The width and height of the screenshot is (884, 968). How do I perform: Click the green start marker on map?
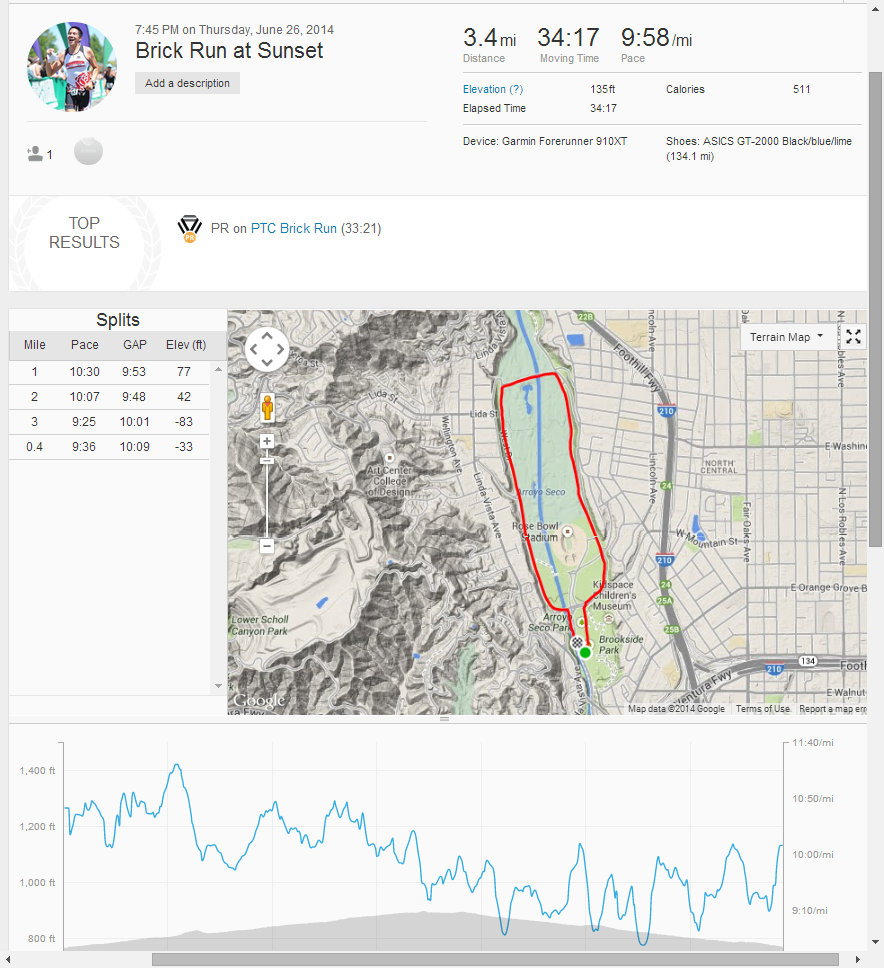585,652
